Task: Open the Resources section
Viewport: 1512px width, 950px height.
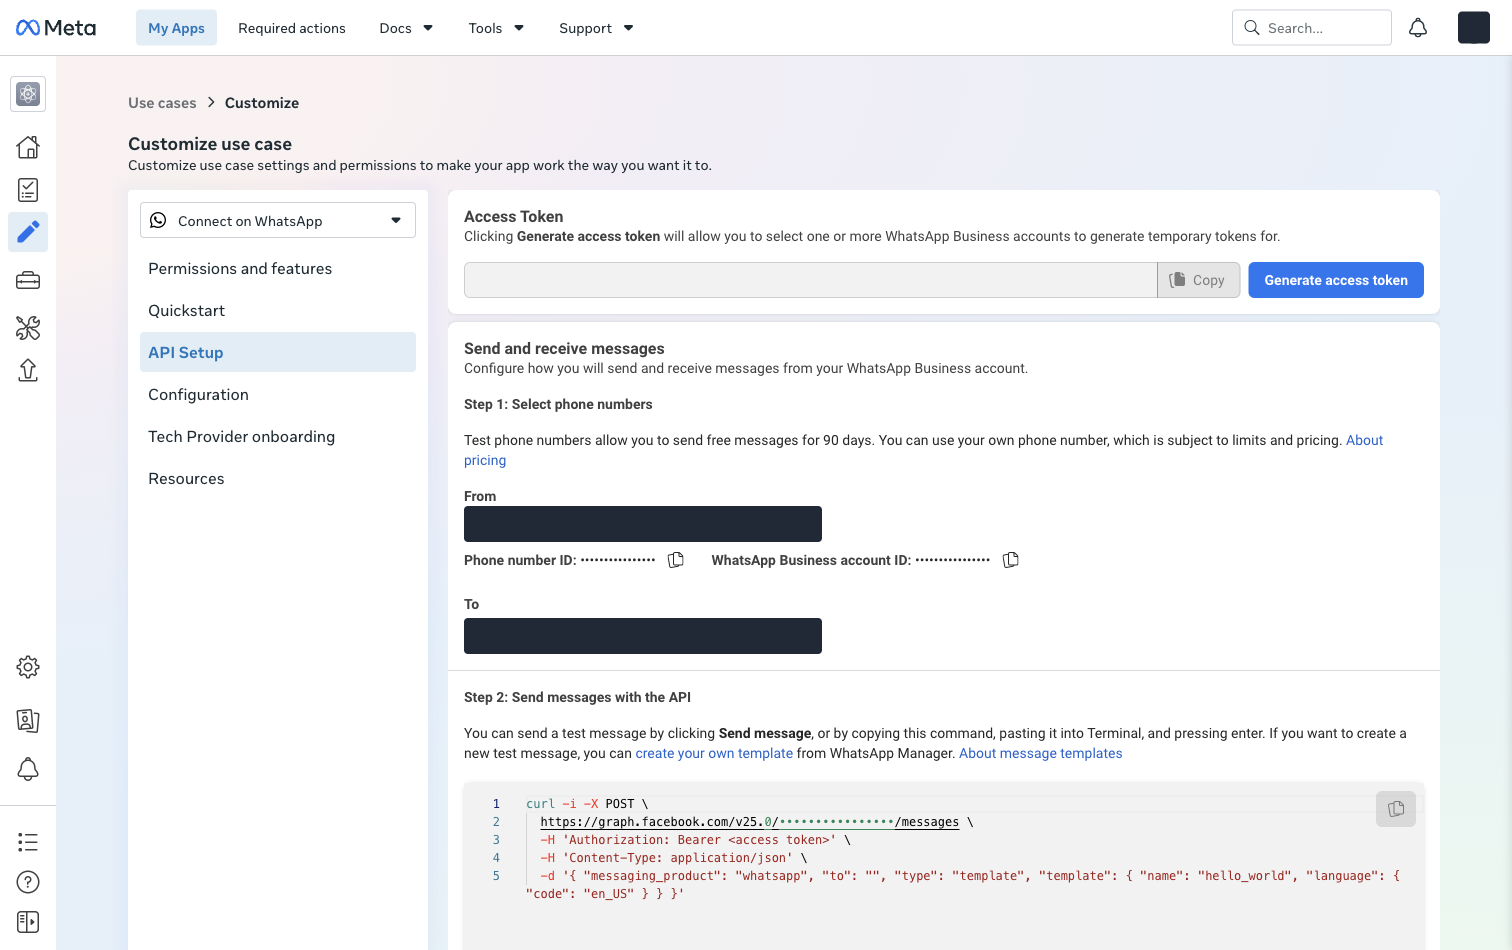Action: pyautogui.click(x=278, y=478)
